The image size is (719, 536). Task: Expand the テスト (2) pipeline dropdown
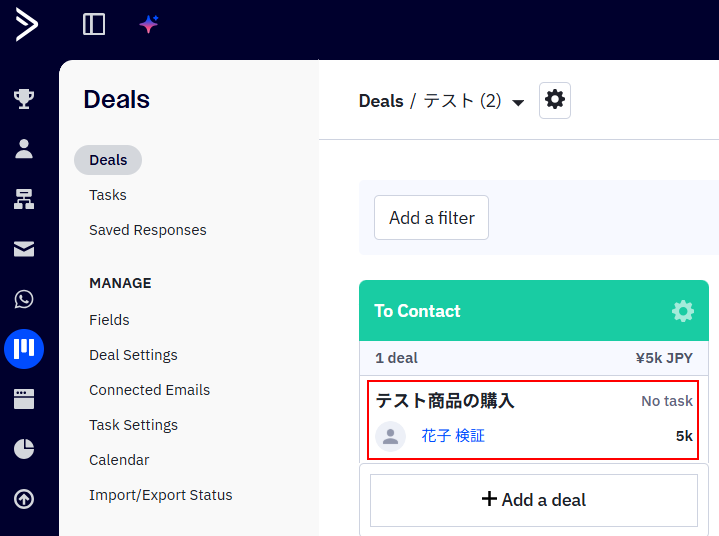click(518, 102)
